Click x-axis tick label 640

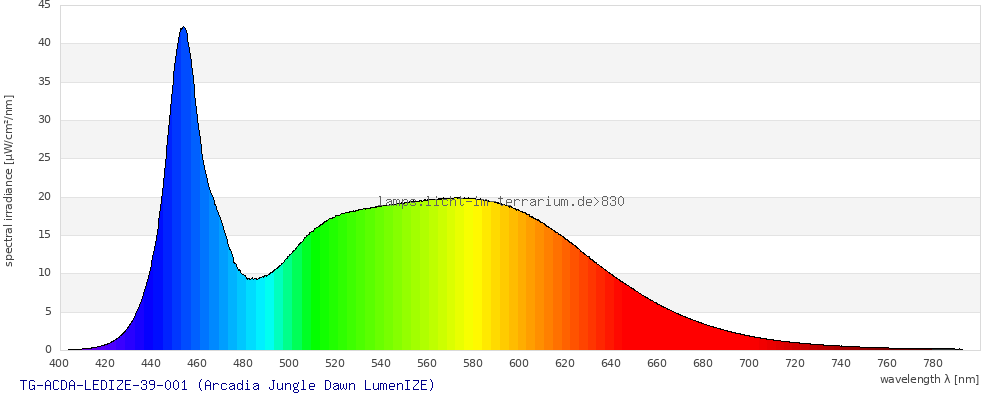coord(611,364)
